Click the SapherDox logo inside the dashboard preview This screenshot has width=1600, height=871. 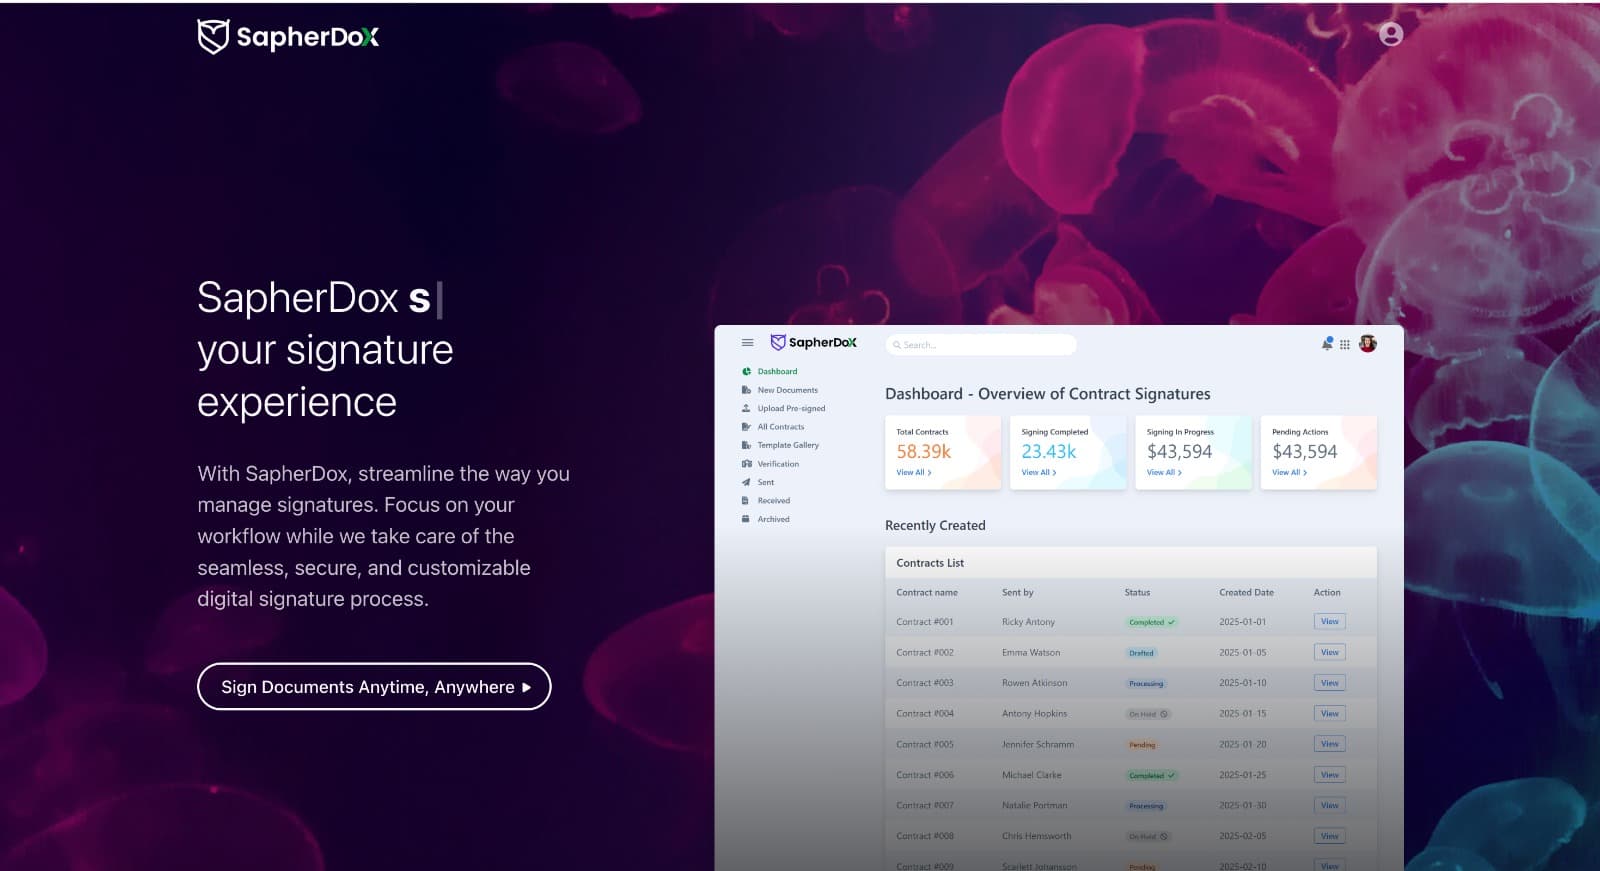pos(813,342)
